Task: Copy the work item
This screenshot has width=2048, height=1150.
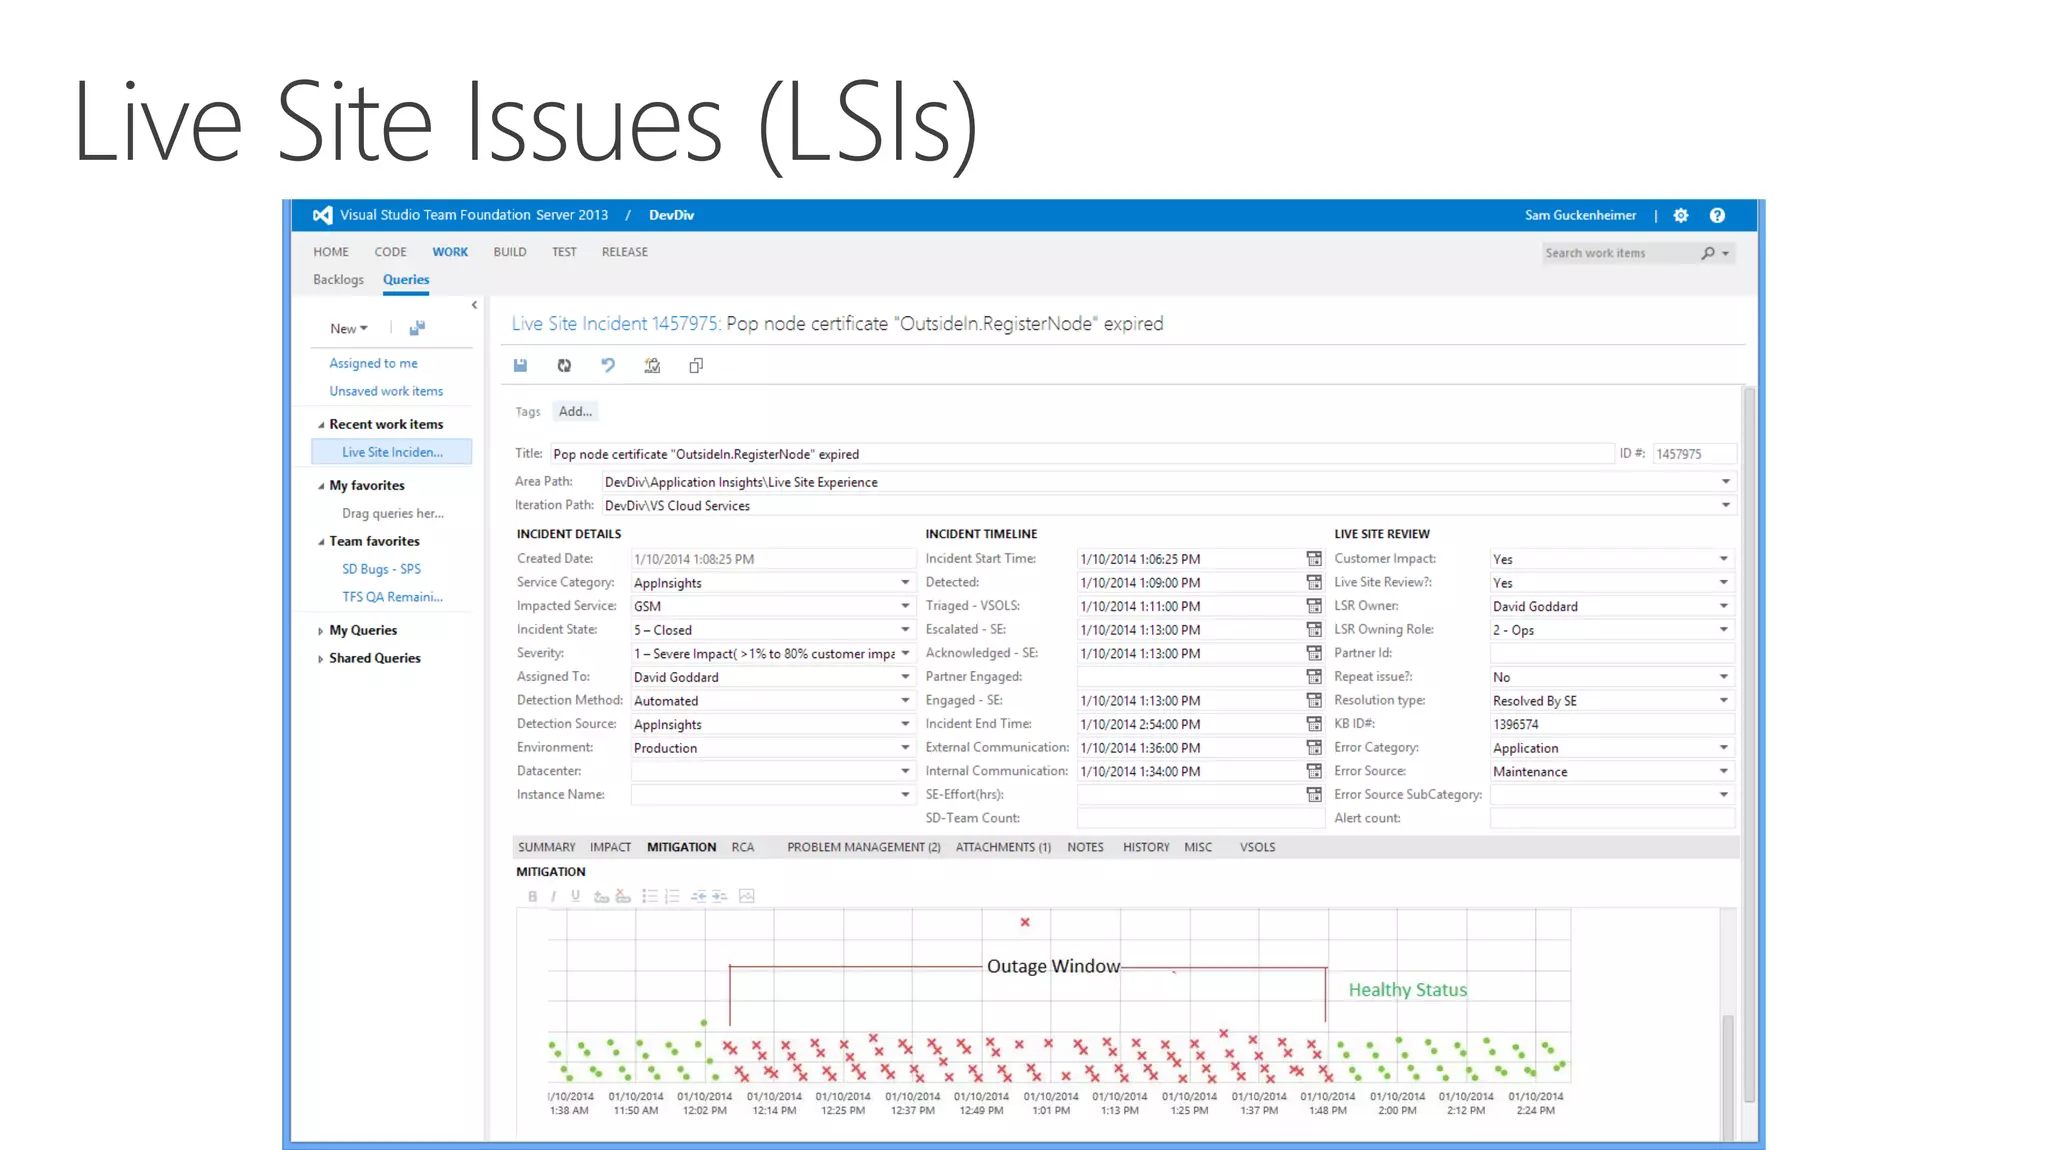Action: pyautogui.click(x=696, y=366)
